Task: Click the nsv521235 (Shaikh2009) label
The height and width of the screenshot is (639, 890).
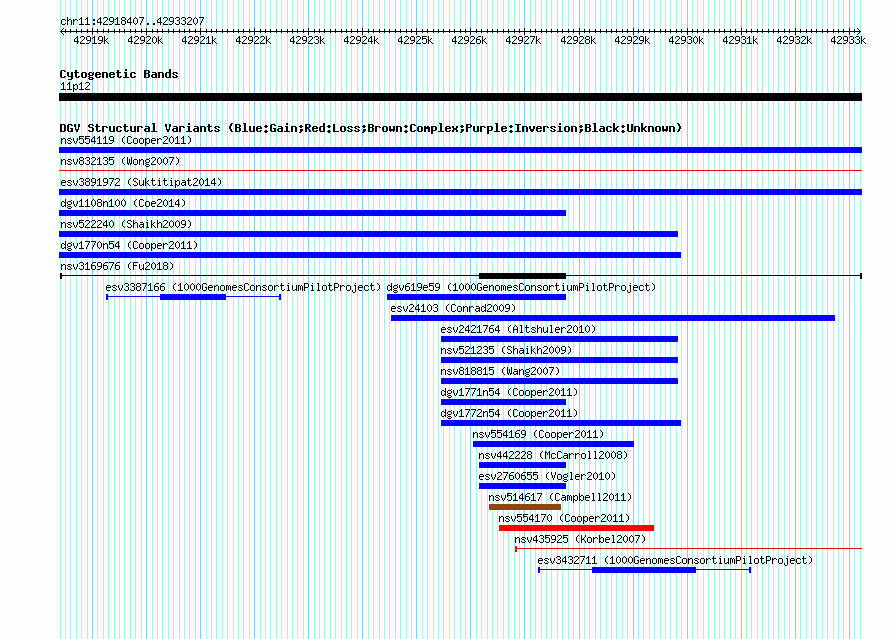Action: (x=506, y=350)
